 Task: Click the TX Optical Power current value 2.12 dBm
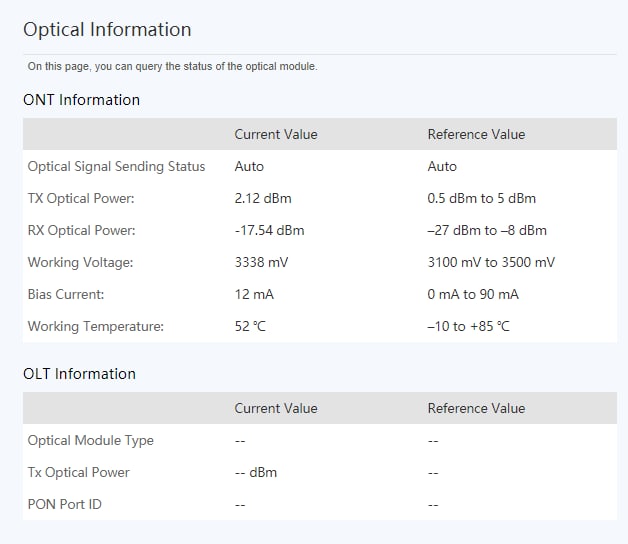(x=263, y=198)
